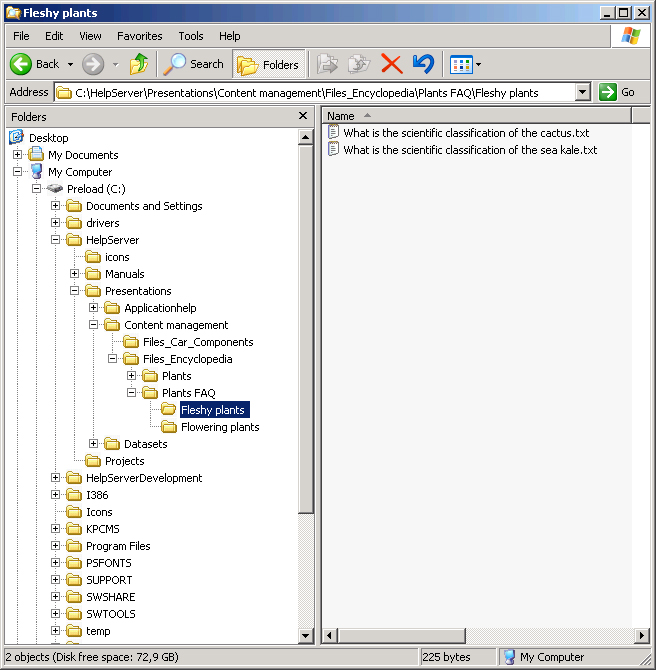Collapse the HelpServer folder node
This screenshot has width=656, height=670.
55,240
